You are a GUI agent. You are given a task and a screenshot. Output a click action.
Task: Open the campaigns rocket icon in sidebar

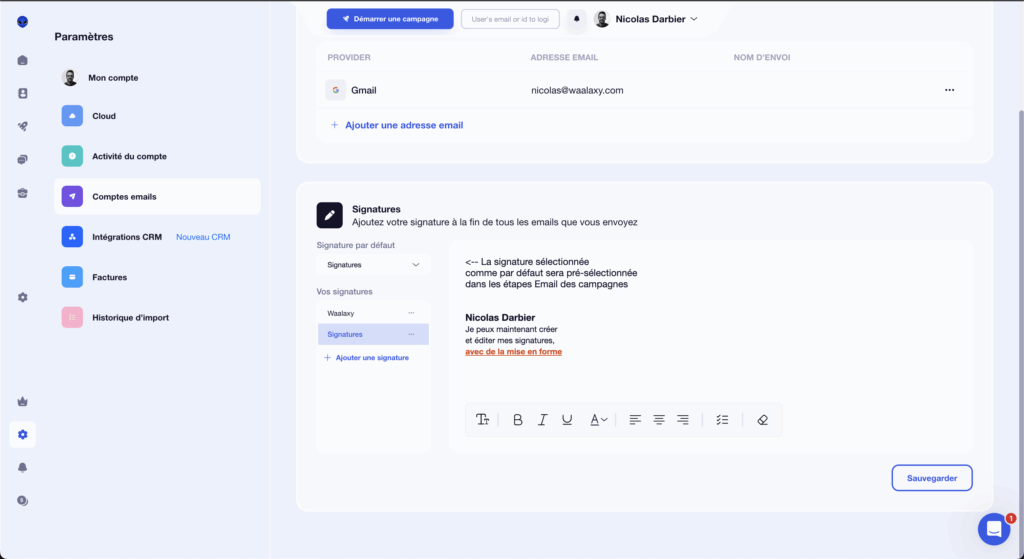[x=23, y=127]
